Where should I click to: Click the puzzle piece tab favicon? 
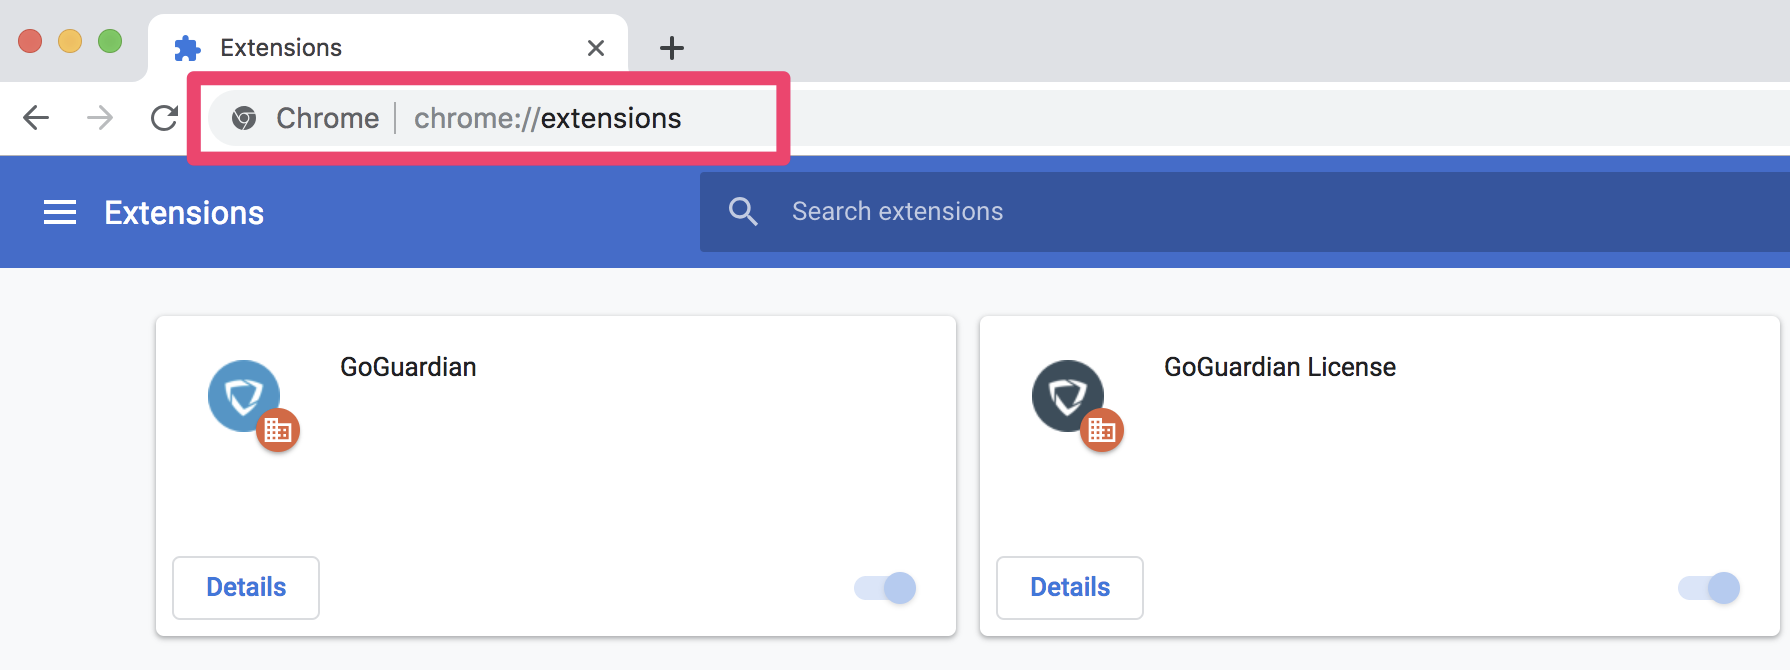coord(187,47)
